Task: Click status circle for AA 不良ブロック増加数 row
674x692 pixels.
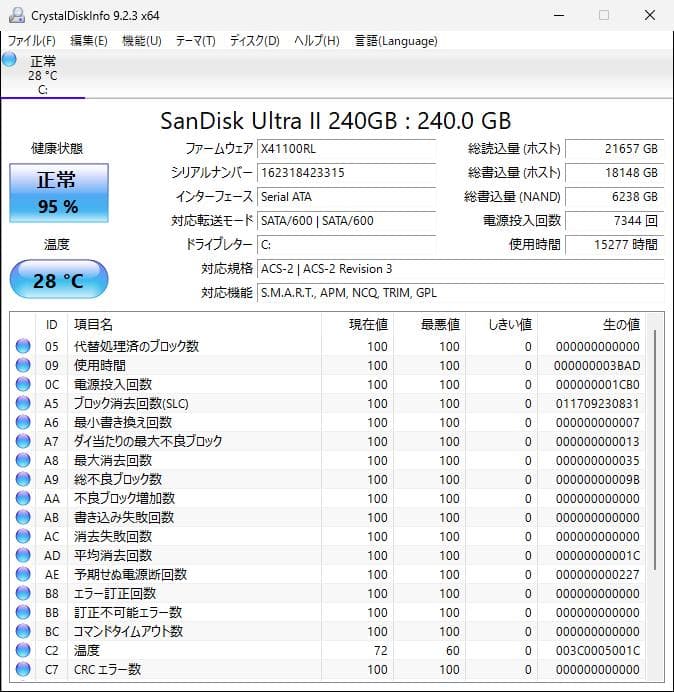Action: (x=23, y=498)
